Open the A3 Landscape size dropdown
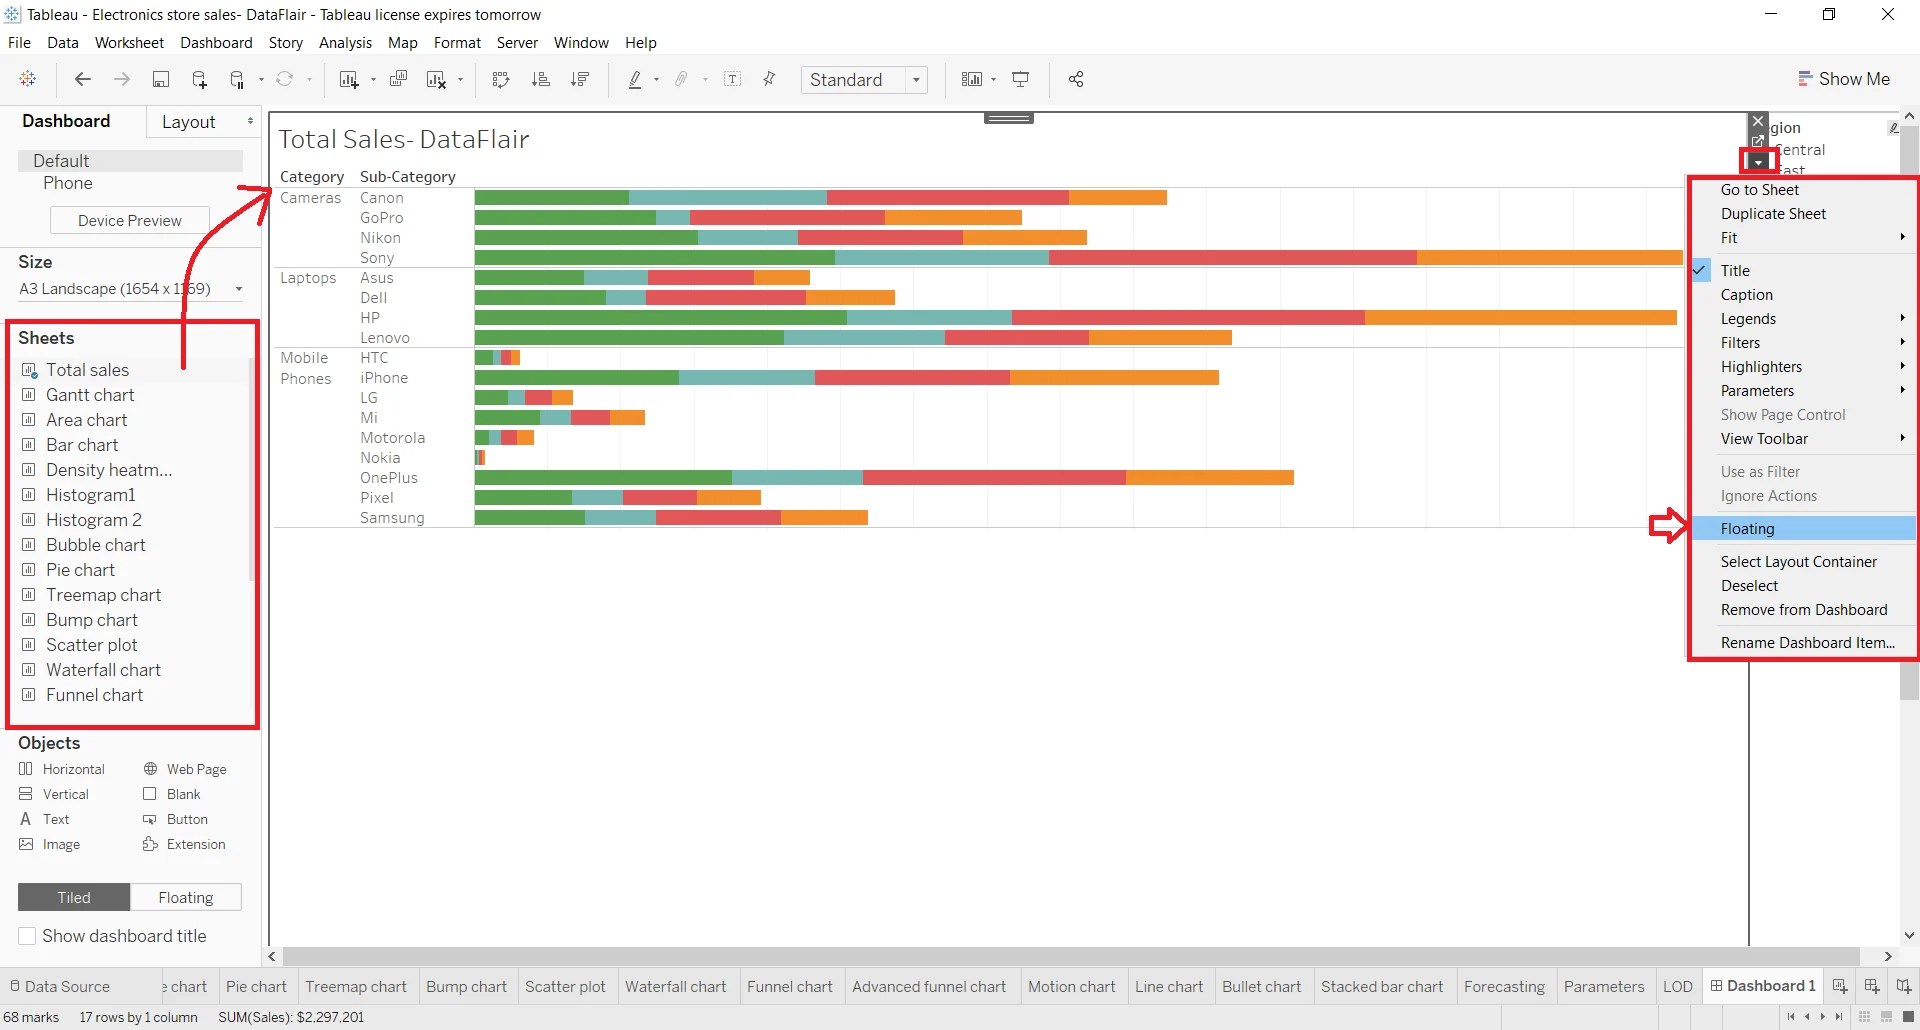 coord(237,289)
